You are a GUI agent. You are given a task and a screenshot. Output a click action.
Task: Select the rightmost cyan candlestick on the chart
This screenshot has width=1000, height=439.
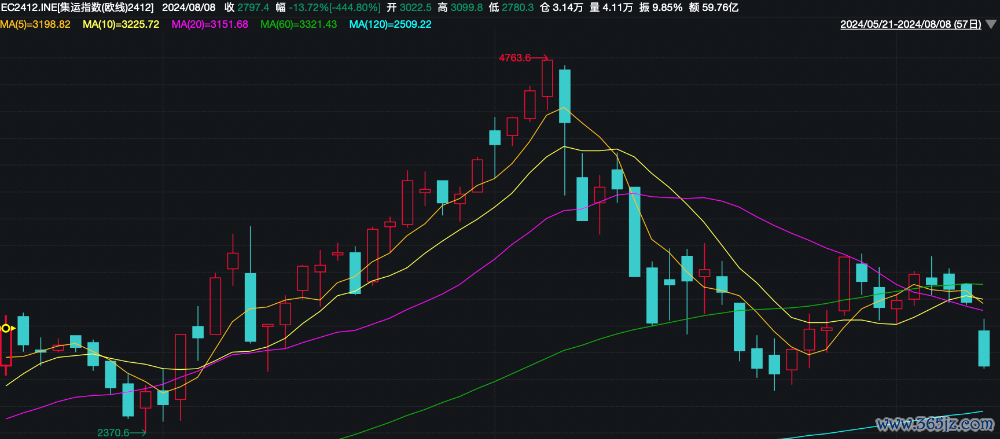[x=984, y=348]
